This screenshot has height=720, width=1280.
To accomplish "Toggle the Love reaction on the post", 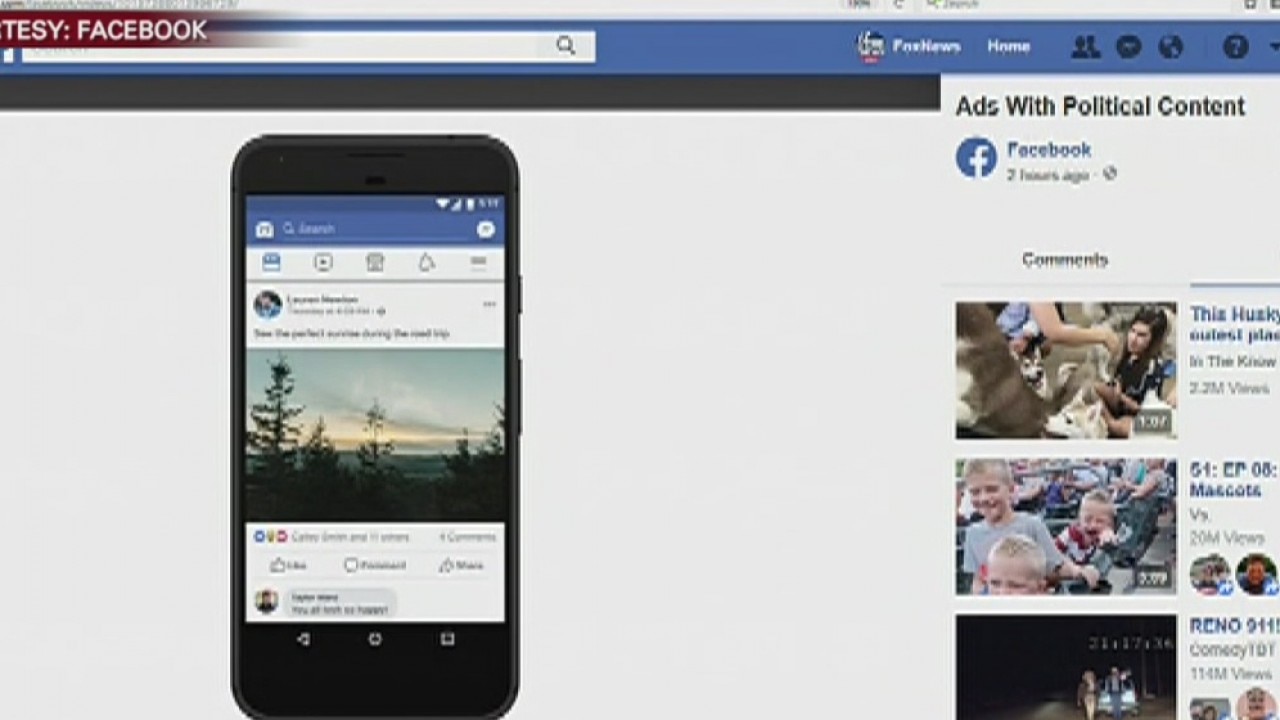I will (x=282, y=536).
